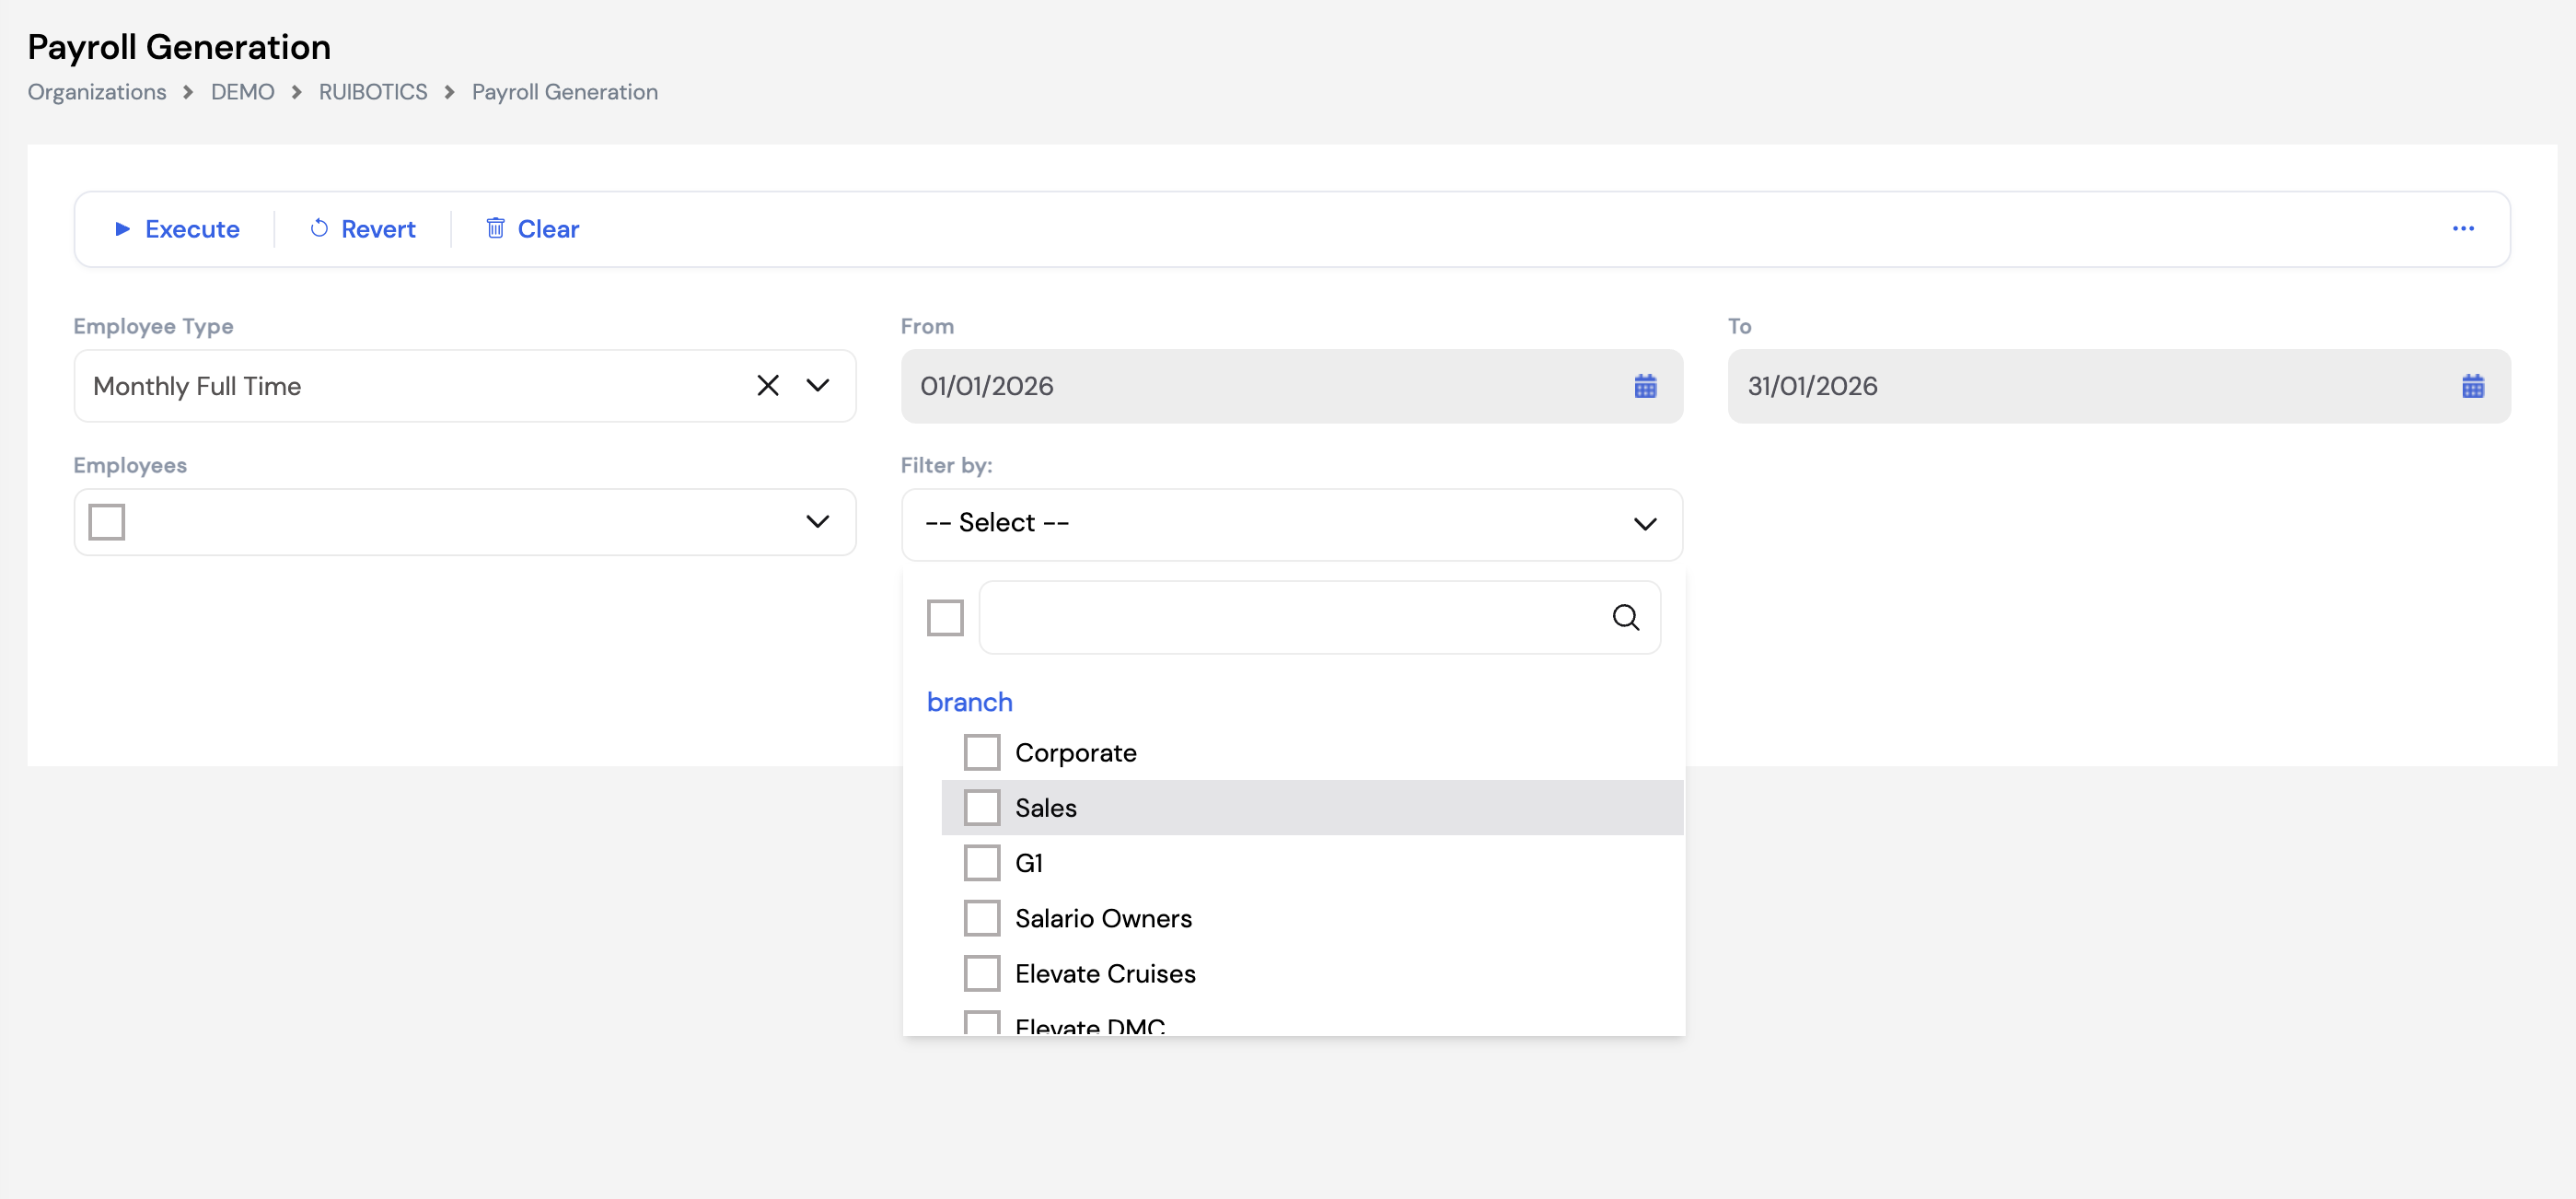Click the Clear trash bin icon
The image size is (2576, 1199).
[495, 228]
